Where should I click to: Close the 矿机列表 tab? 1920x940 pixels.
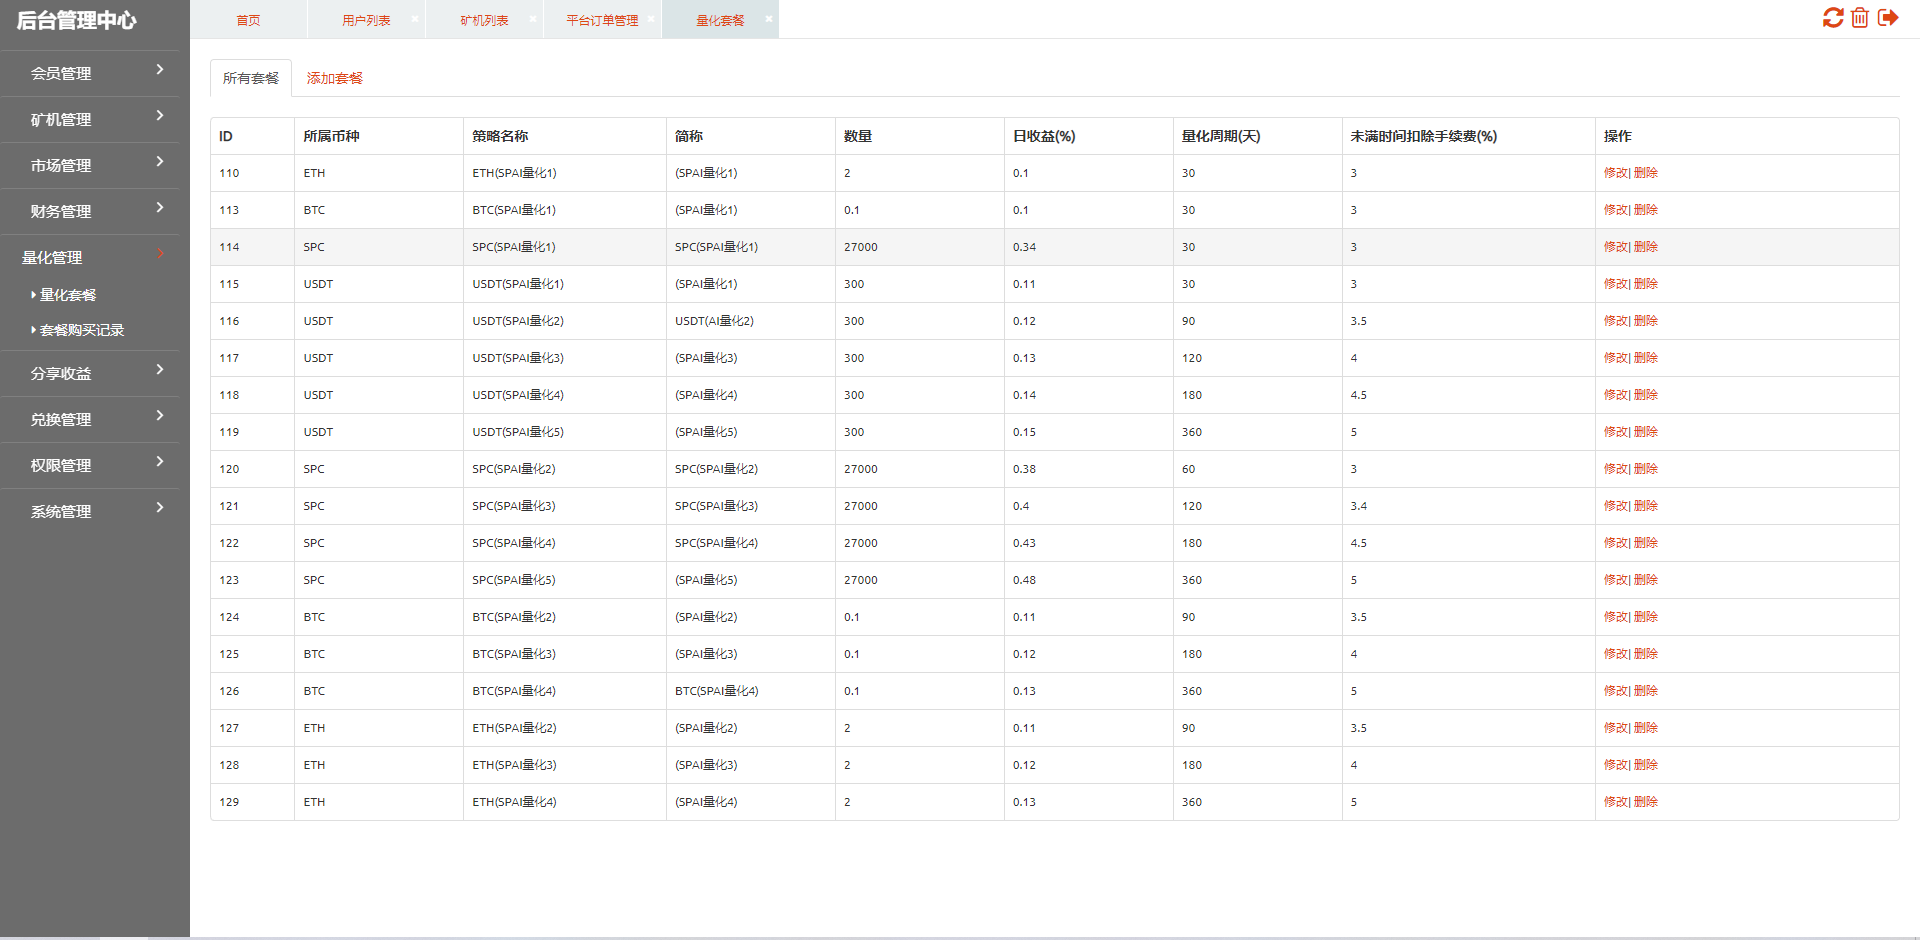tap(533, 19)
